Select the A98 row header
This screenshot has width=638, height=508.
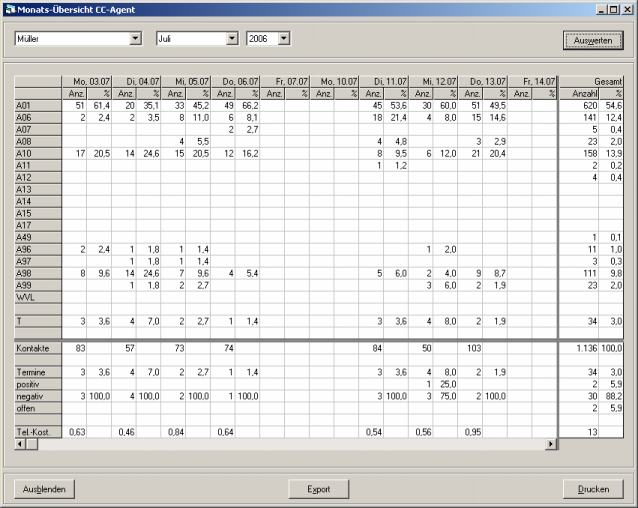[x=37, y=272]
